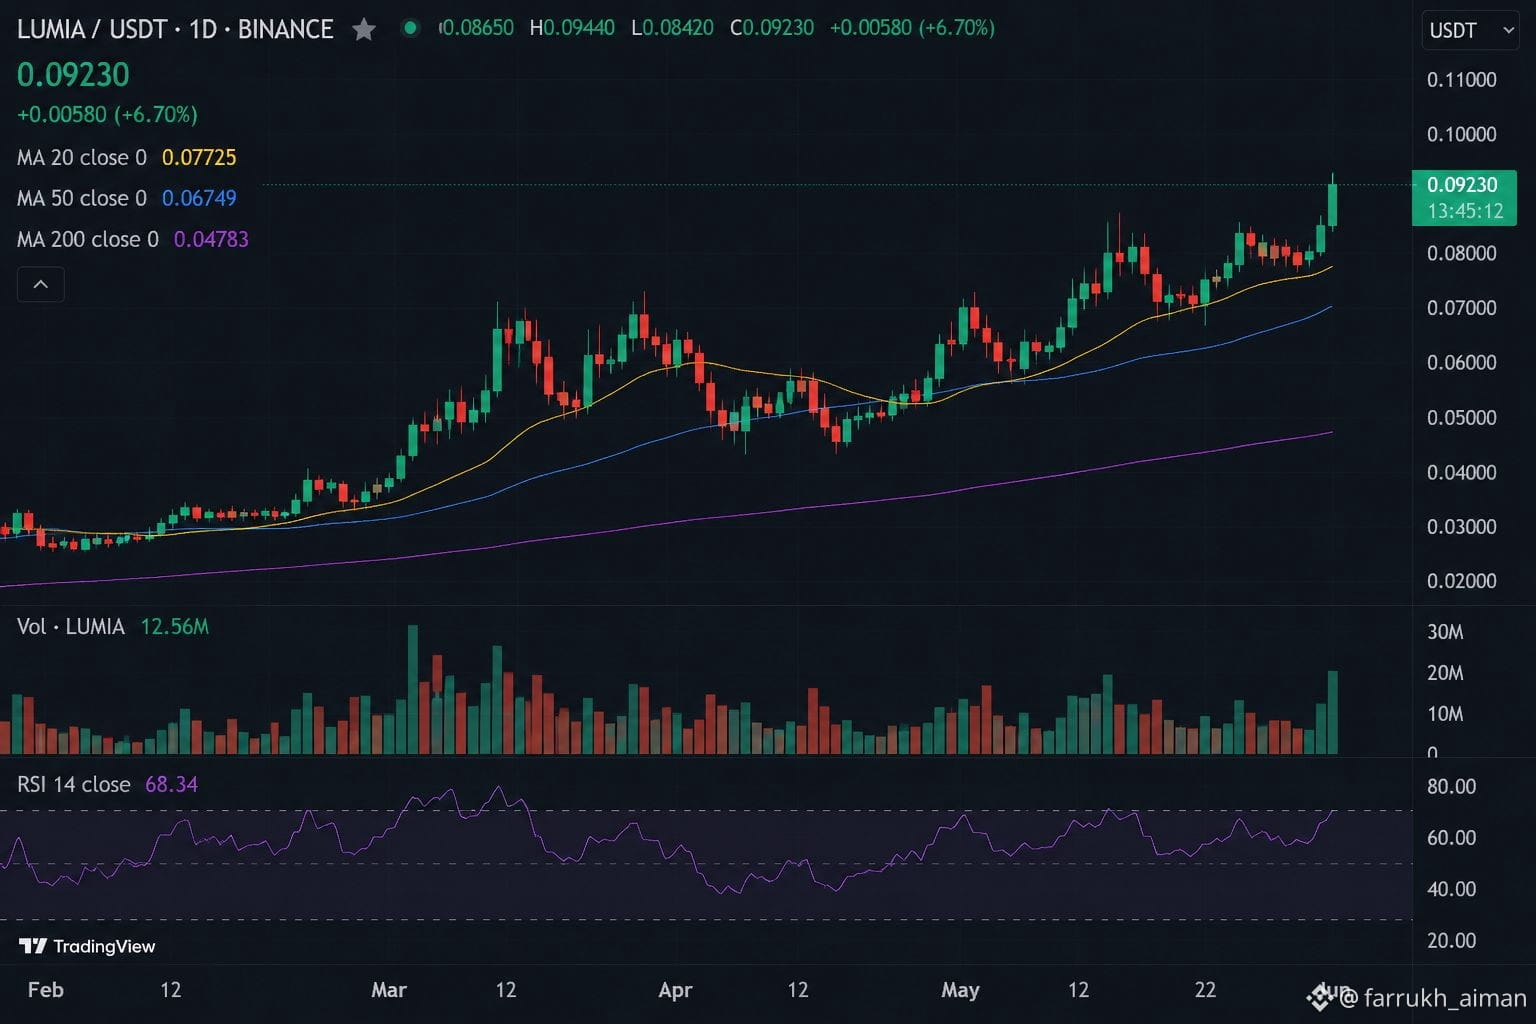Click the 0.06000 price axis label
The image size is (1536, 1024).
pos(1462,363)
